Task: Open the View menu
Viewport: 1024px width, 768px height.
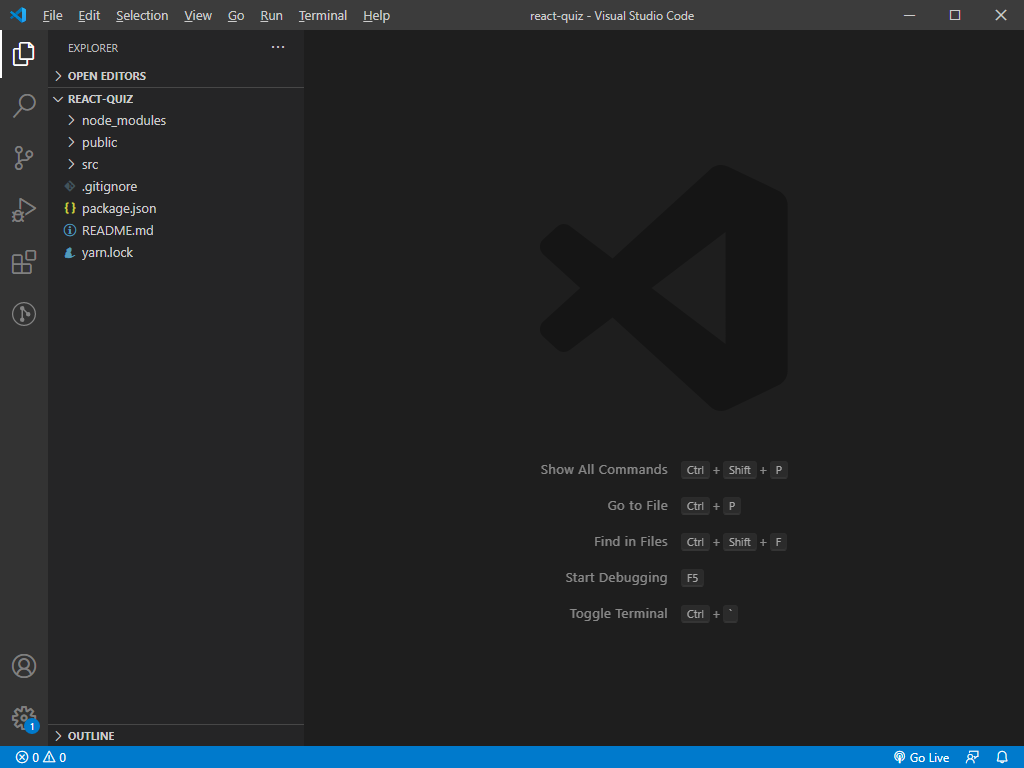Action: [x=198, y=16]
